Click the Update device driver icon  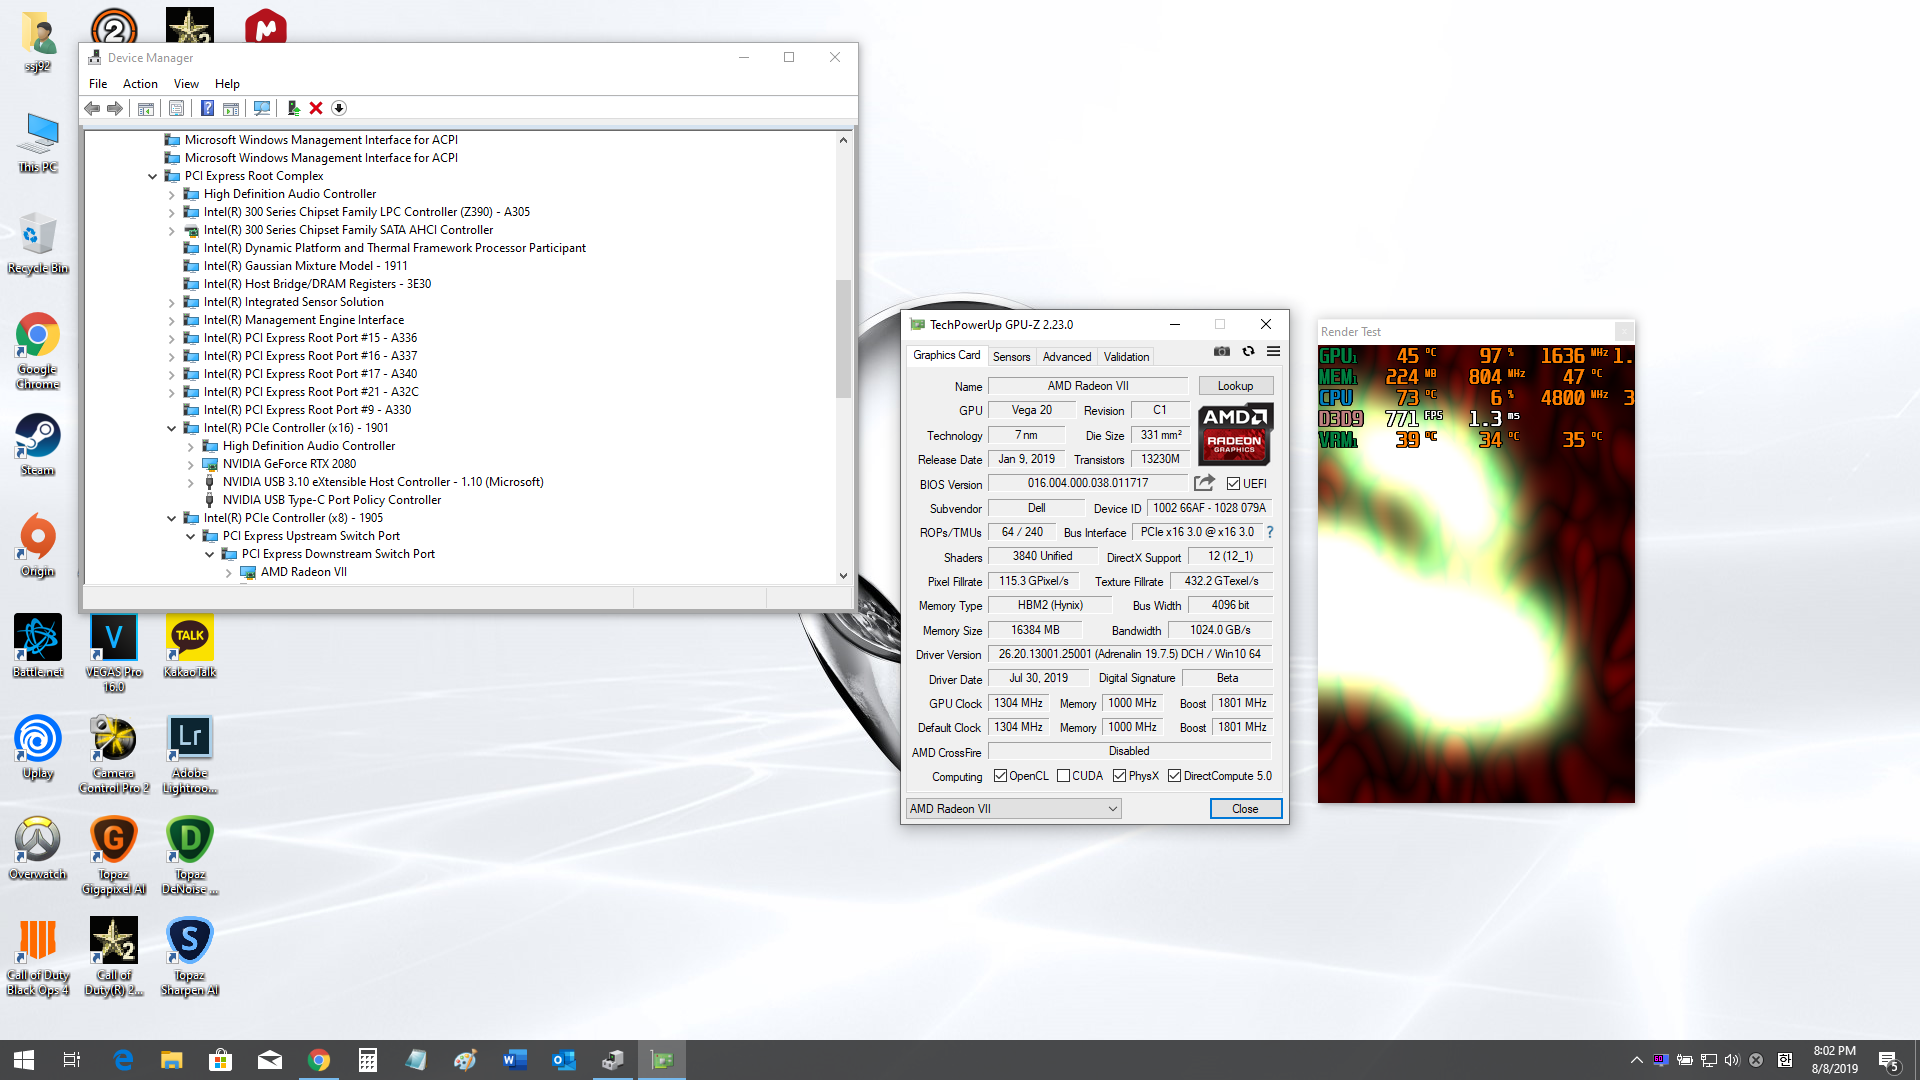[293, 108]
